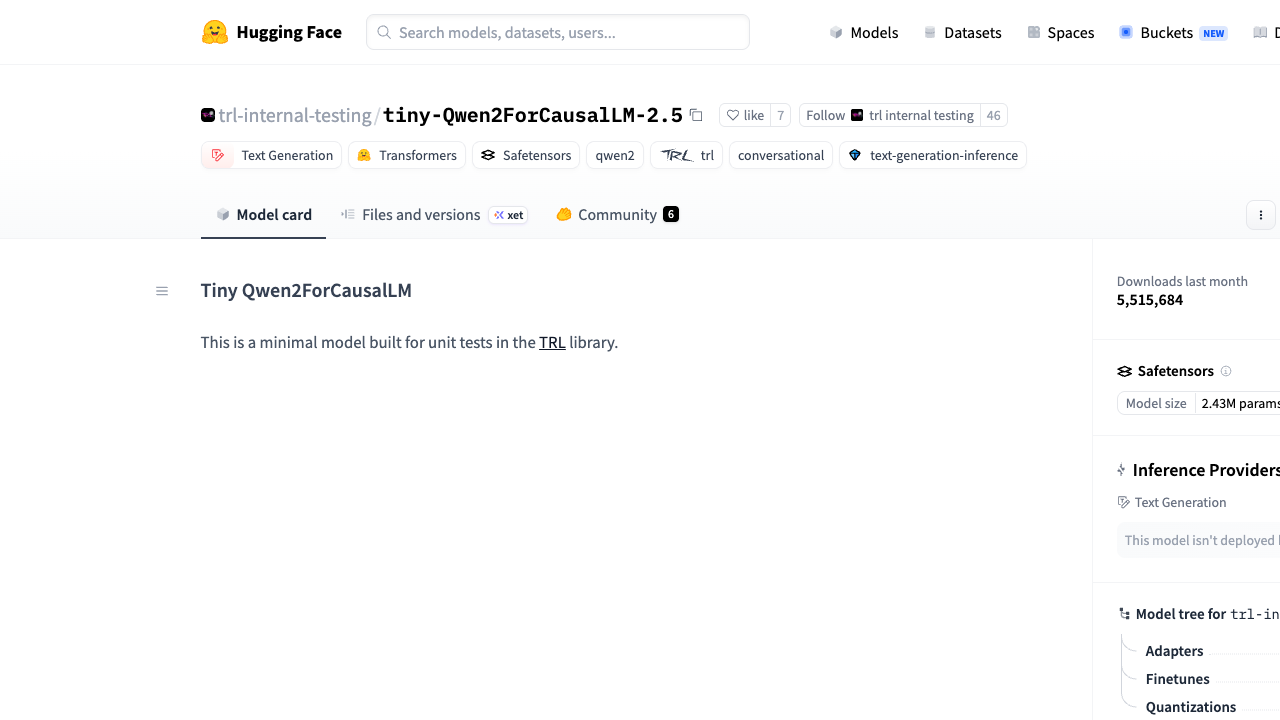Open the trl-internal-testing organization link
This screenshot has width=1280, height=720.
point(295,115)
